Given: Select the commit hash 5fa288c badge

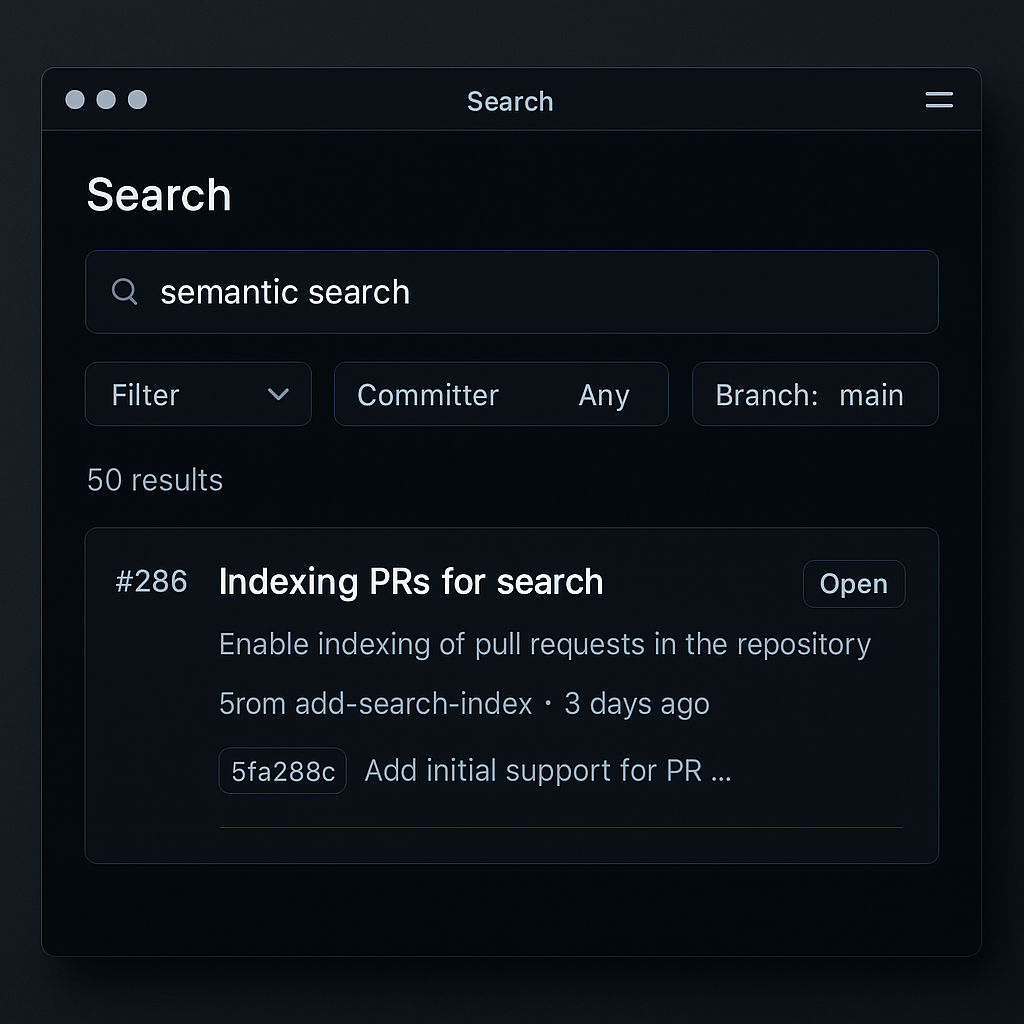Looking at the screenshot, I should coord(282,770).
